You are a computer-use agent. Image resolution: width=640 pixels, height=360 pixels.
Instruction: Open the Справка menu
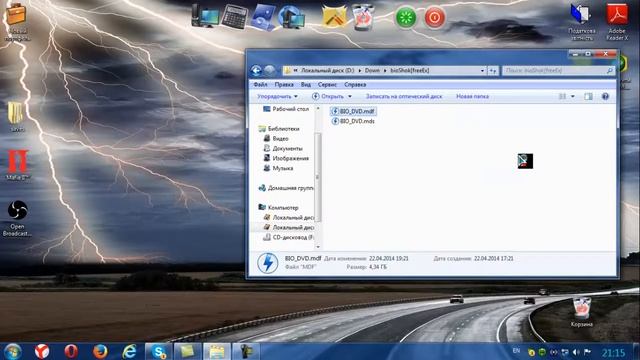pos(355,84)
